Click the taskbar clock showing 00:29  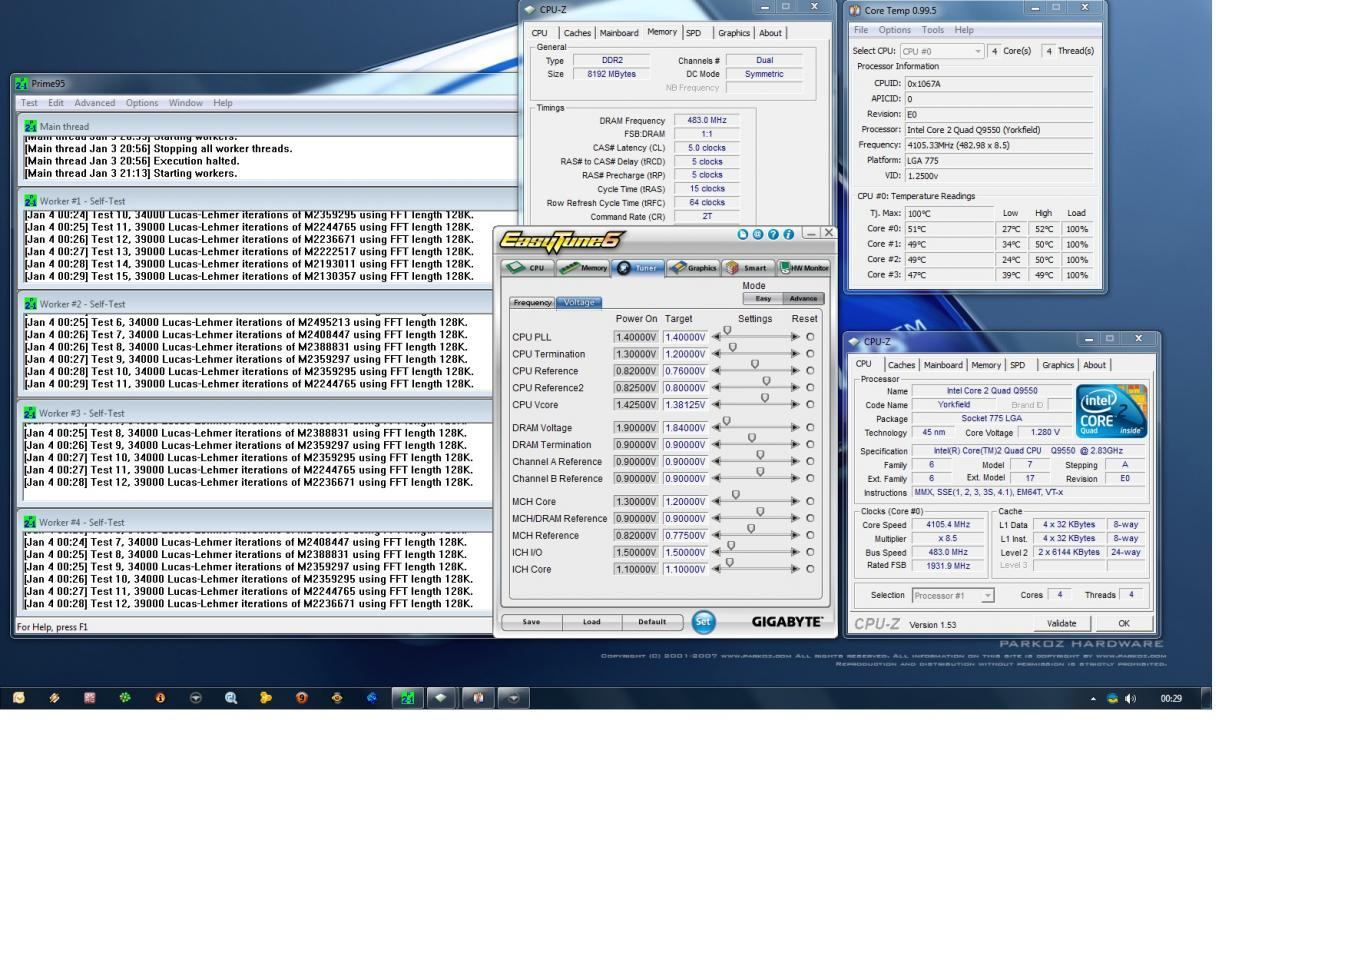click(1171, 699)
